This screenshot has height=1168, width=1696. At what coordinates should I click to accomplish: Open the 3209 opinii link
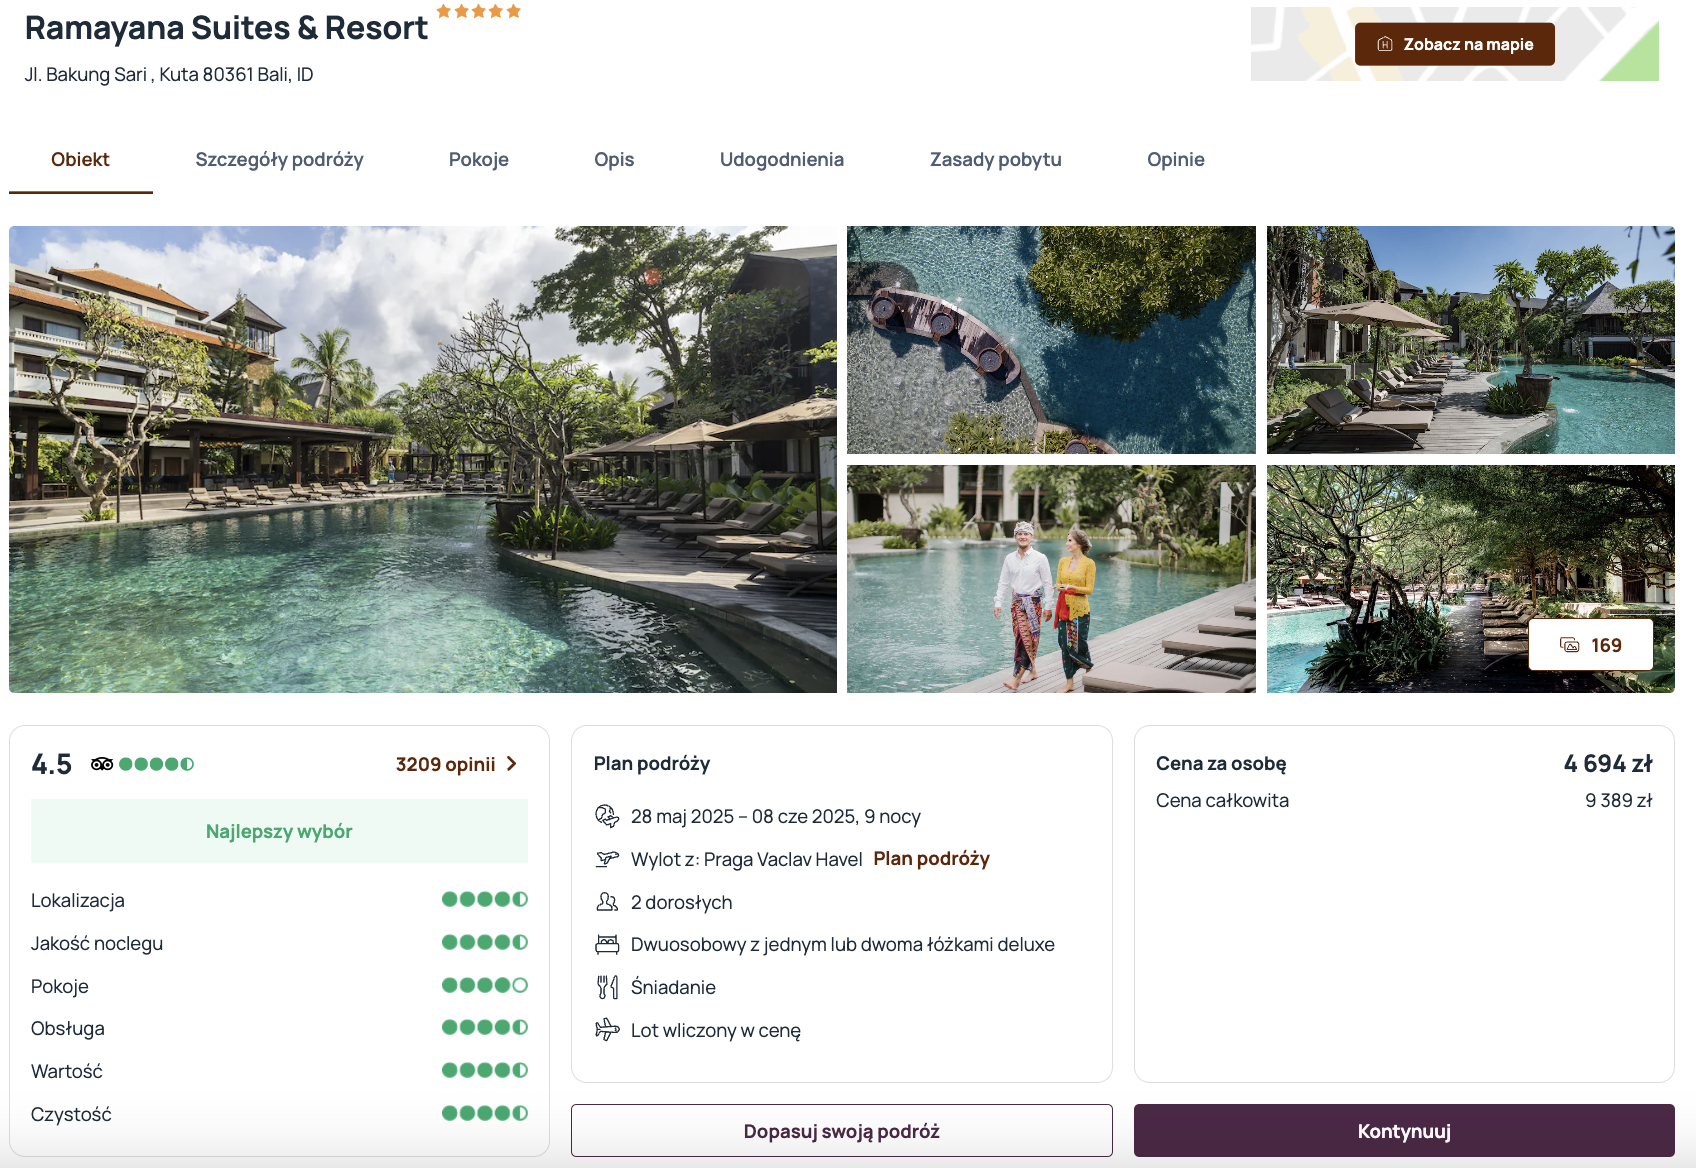pos(445,764)
